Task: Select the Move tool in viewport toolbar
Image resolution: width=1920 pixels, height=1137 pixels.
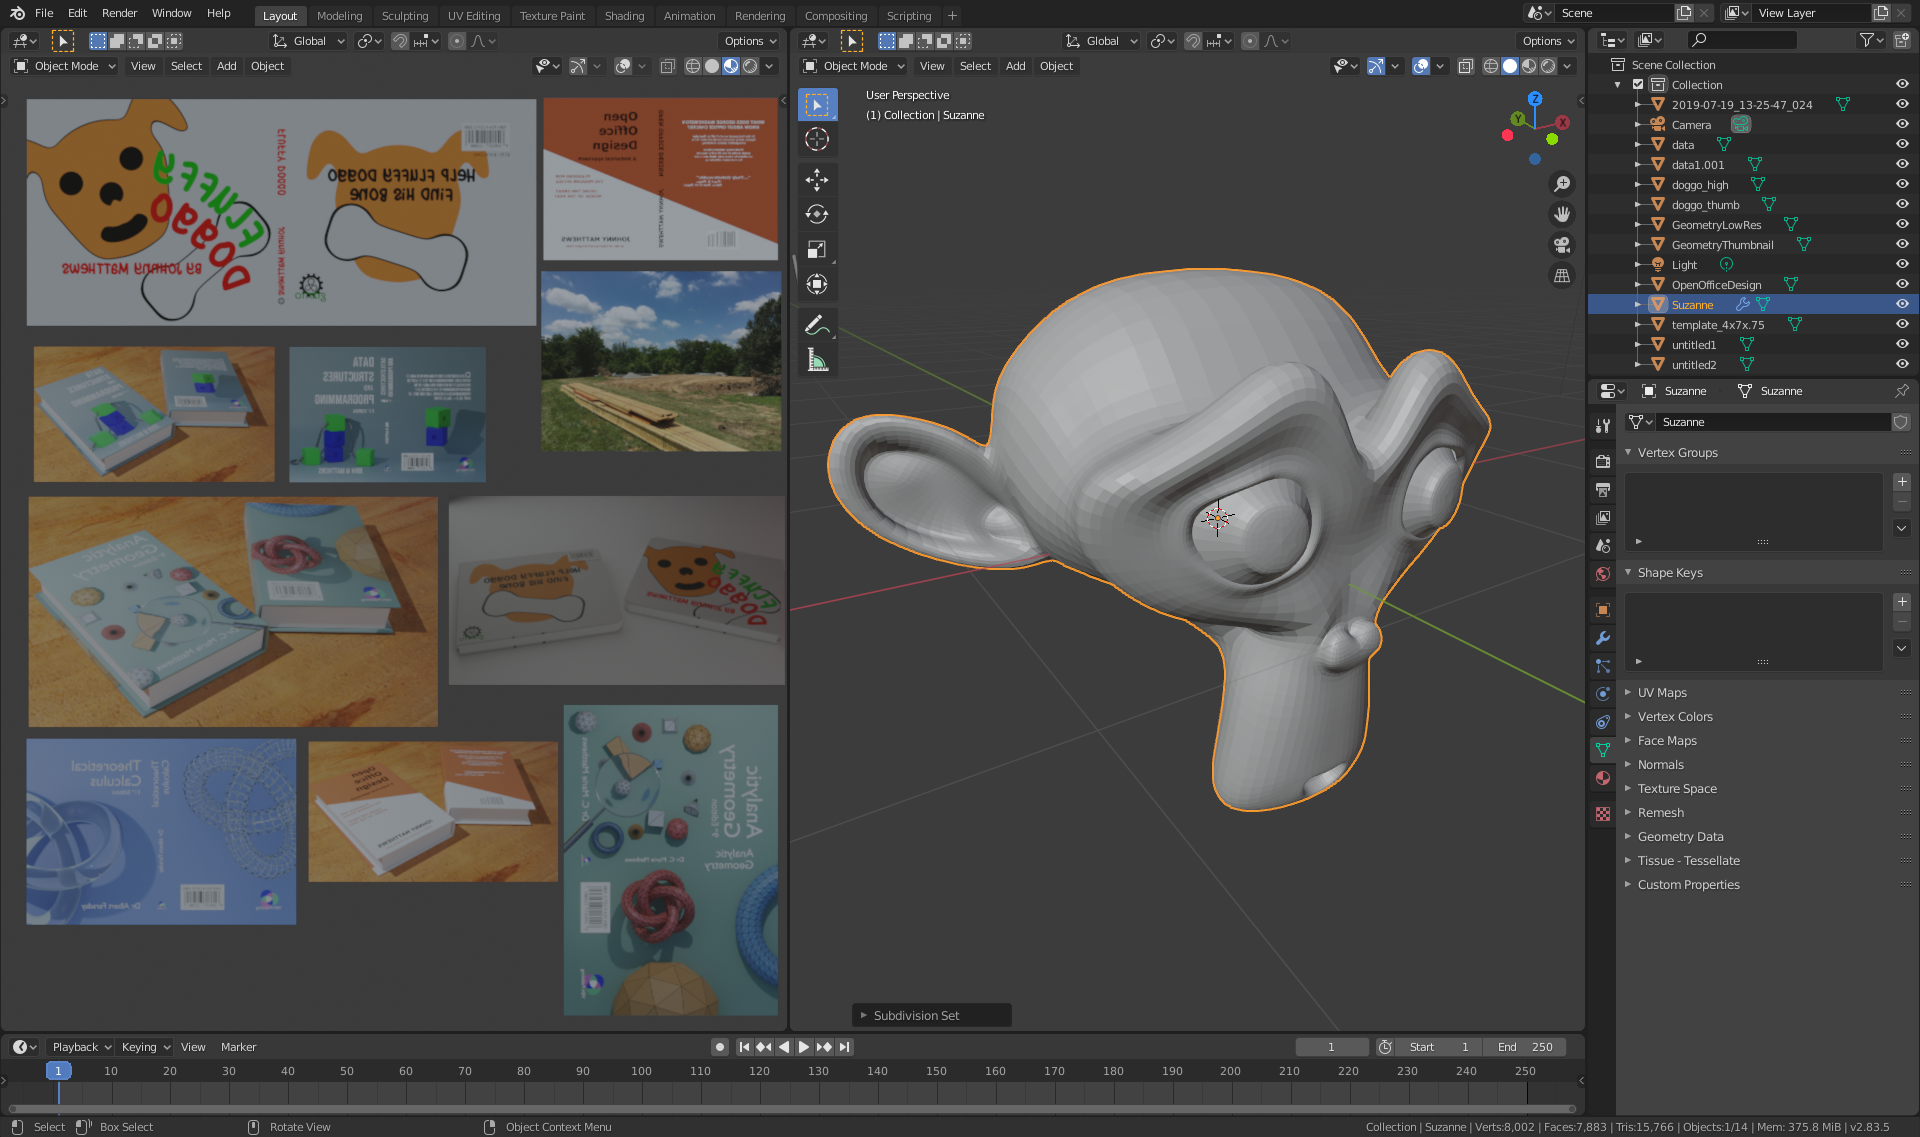Action: [x=817, y=180]
